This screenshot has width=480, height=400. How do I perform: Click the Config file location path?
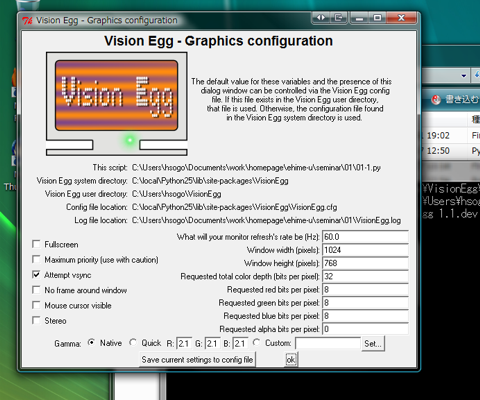click(x=234, y=207)
